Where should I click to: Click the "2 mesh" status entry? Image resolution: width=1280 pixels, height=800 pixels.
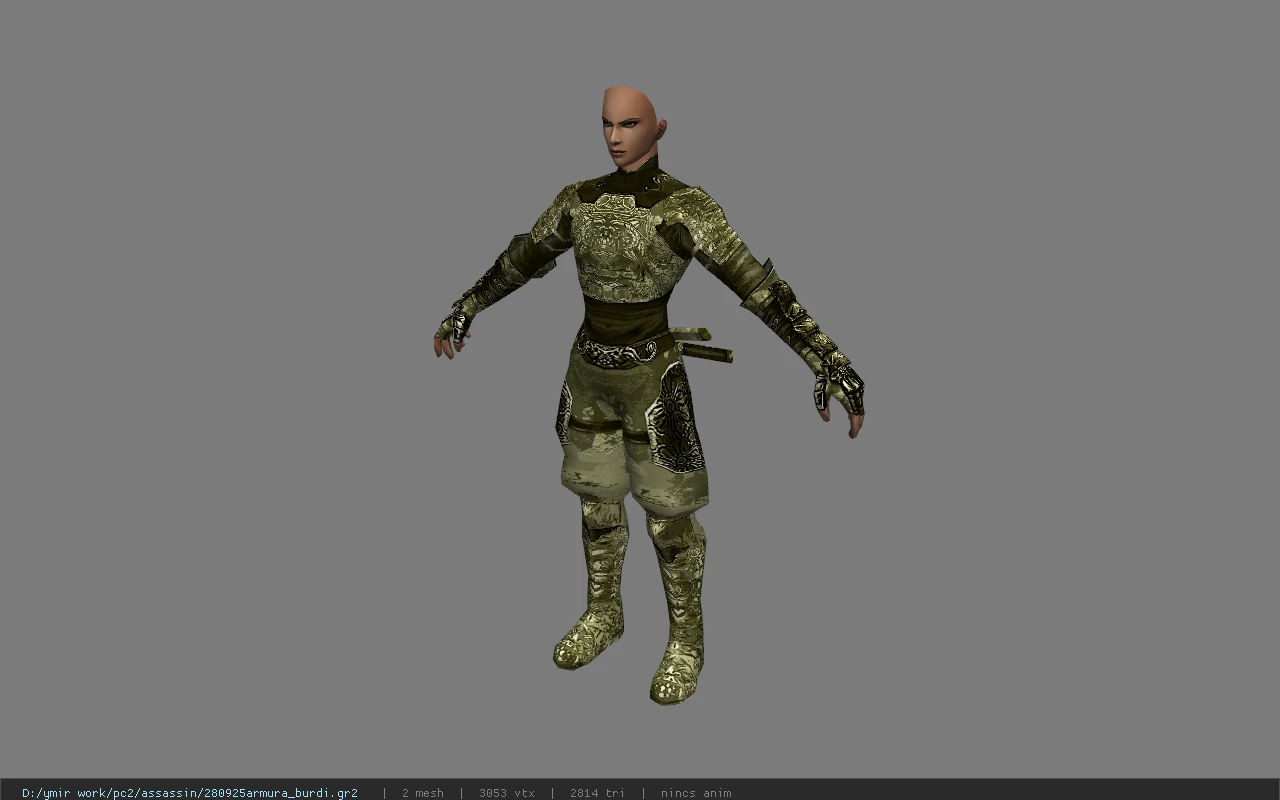tap(422, 793)
